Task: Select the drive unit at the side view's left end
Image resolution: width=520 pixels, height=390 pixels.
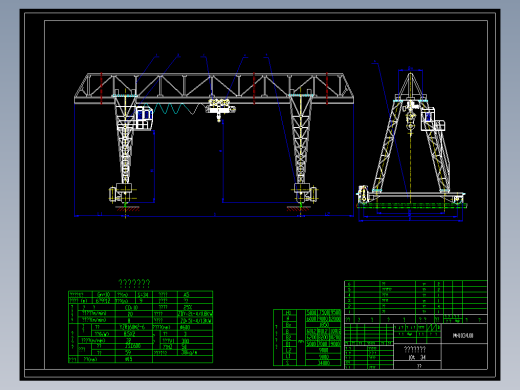Action: pyautogui.click(x=363, y=194)
